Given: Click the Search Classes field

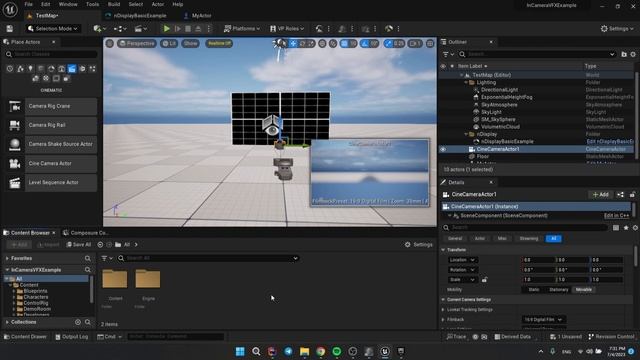Looking at the screenshot, I should click(x=51, y=54).
